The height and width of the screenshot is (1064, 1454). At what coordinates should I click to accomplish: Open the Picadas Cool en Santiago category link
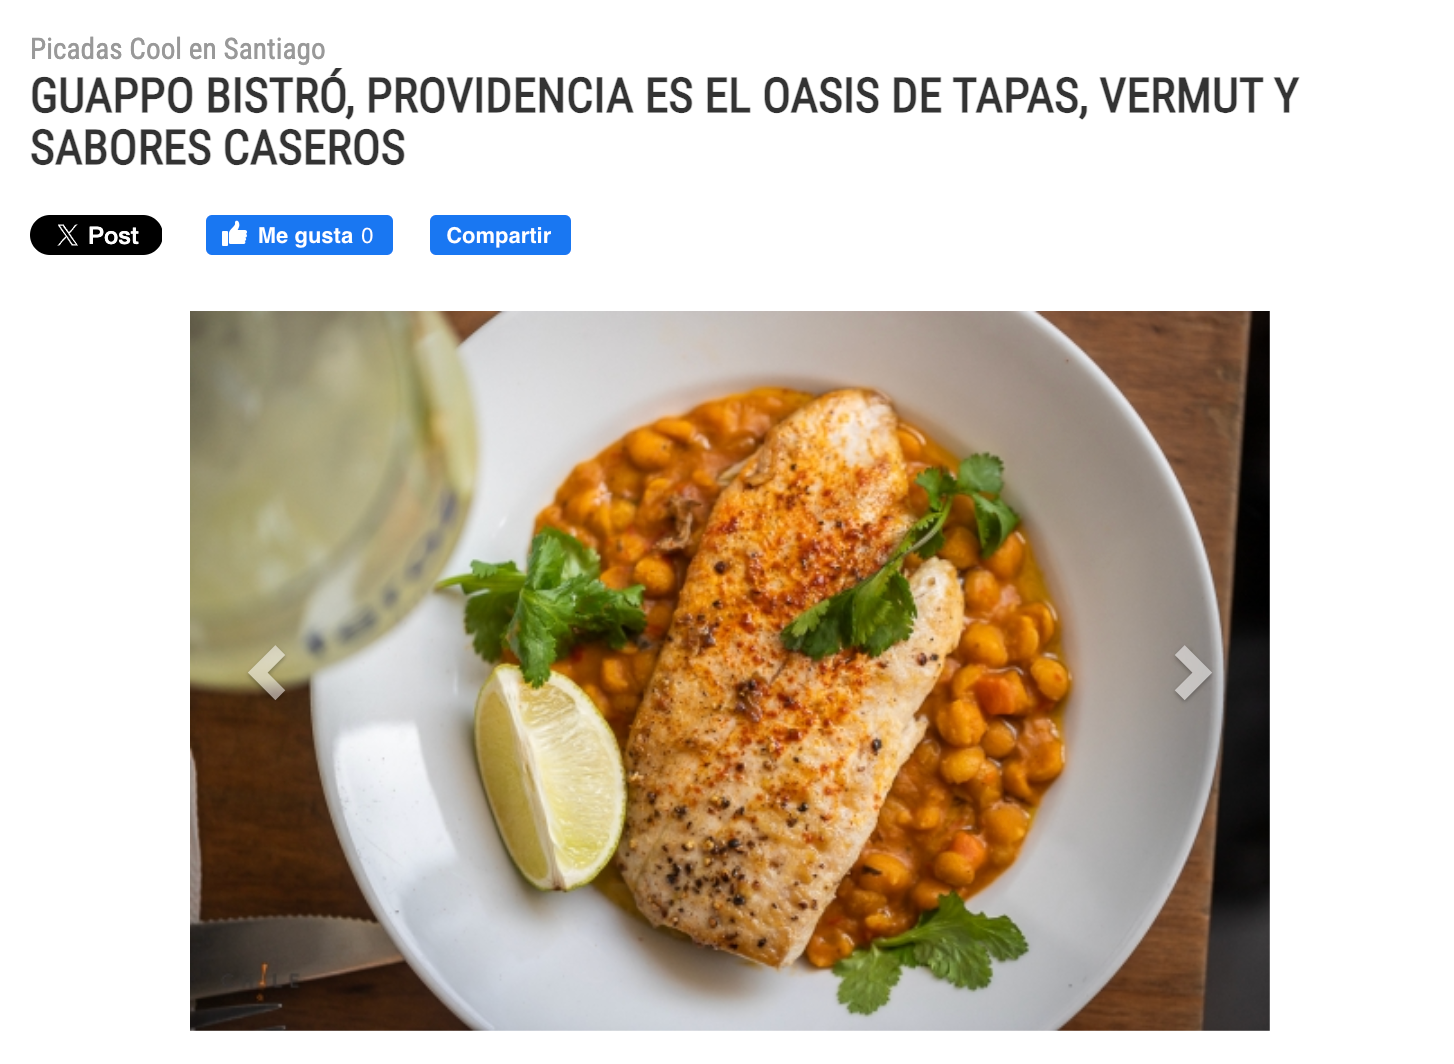[178, 49]
